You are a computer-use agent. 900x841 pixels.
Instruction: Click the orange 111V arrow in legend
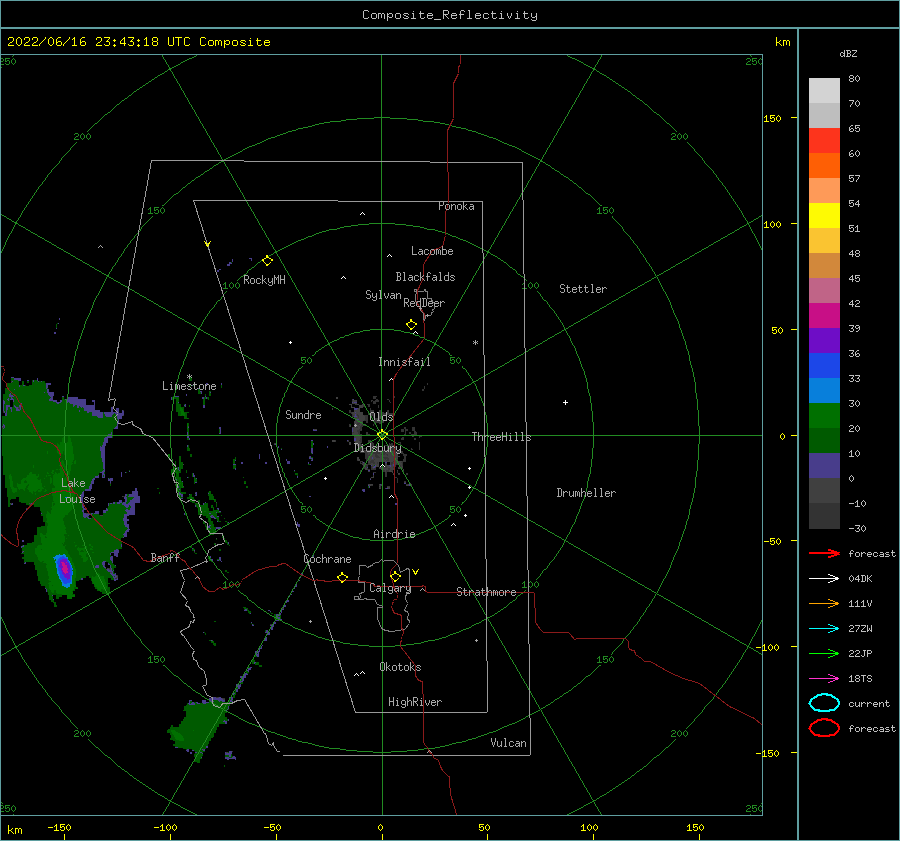824,603
